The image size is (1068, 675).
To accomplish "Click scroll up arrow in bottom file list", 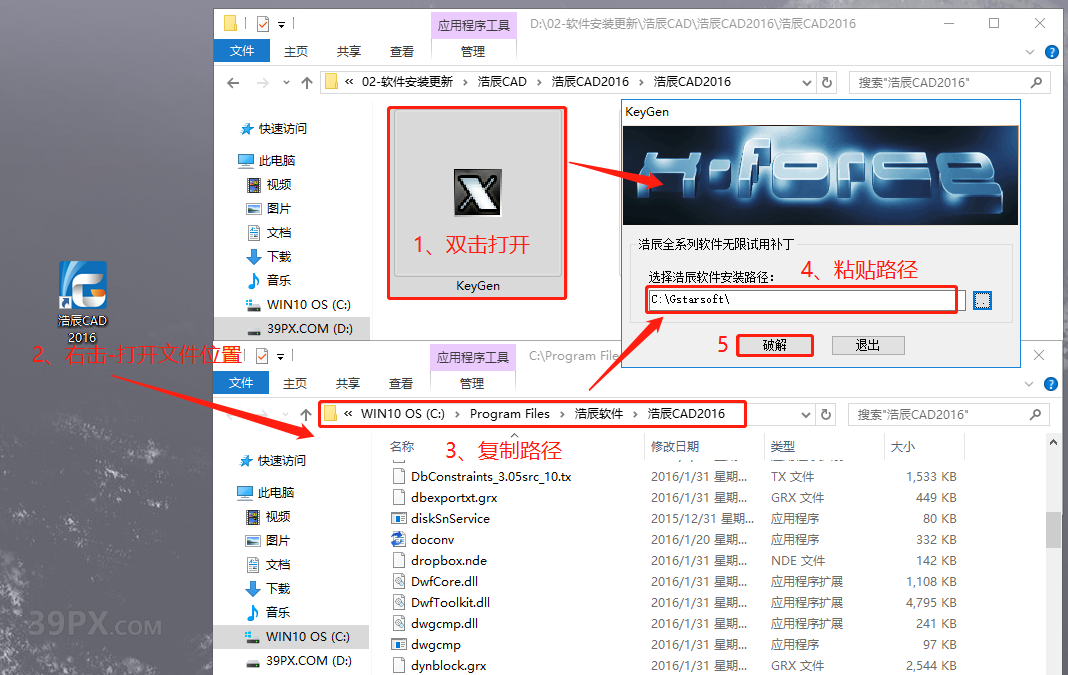I will 1053,443.
